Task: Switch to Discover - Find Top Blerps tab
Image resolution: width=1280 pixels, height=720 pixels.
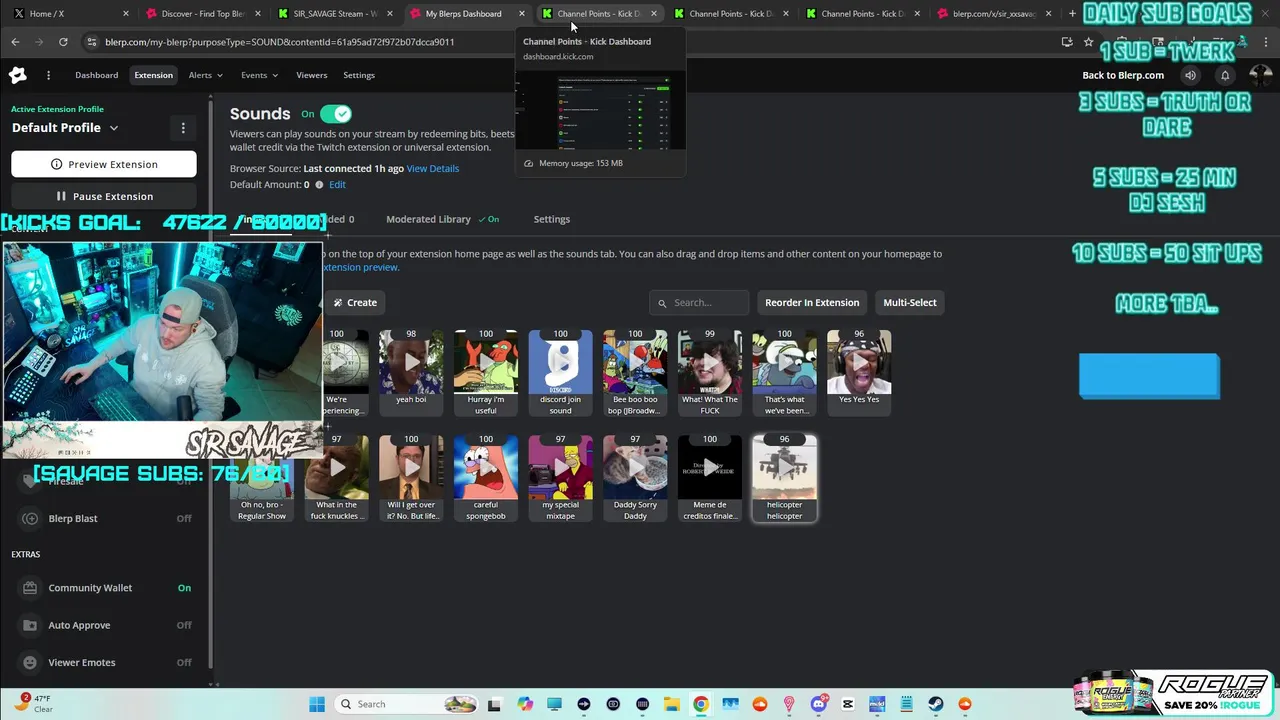Action: tap(202, 14)
